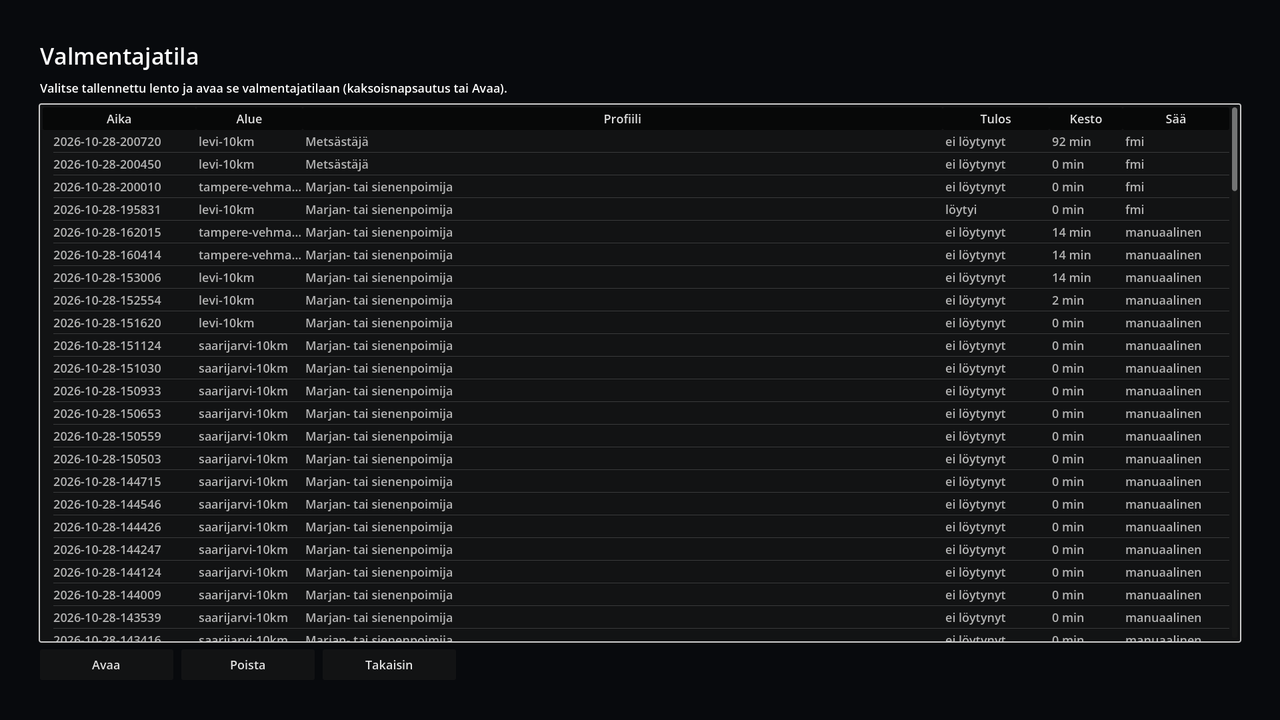Viewport: 1280px width, 720px height.
Task: Select flight 2026-10-28-144715
Action: 641,482
